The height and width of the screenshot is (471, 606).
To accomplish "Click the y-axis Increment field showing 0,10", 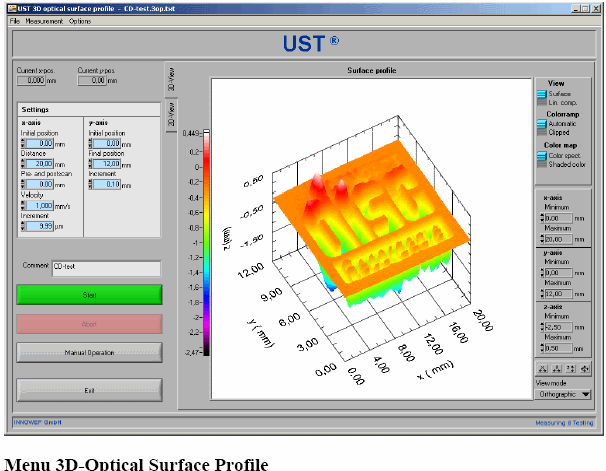I will (107, 184).
